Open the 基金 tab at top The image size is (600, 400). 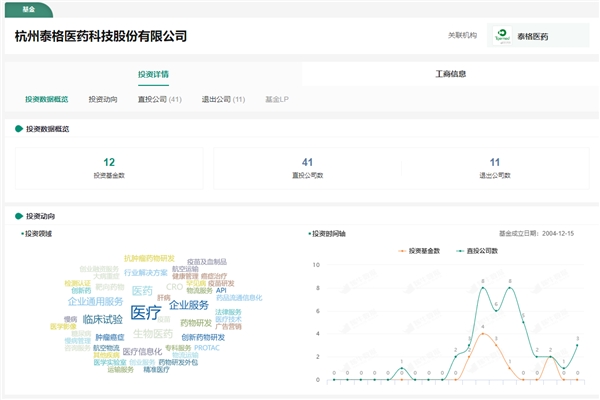[29, 10]
